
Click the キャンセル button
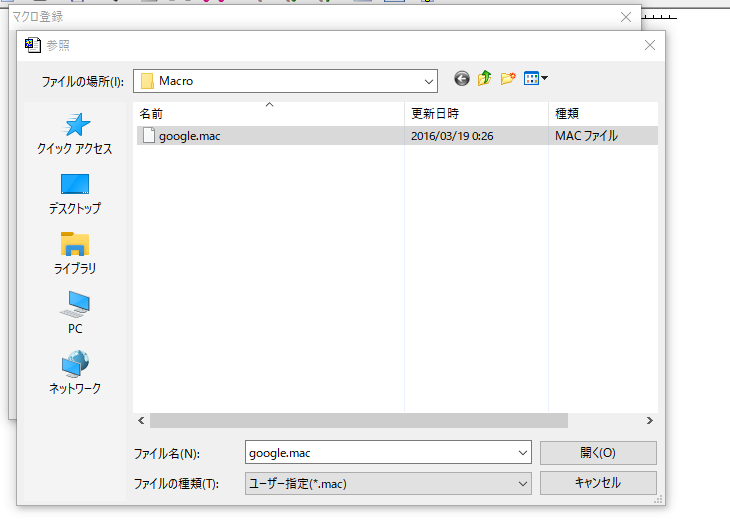click(x=598, y=483)
